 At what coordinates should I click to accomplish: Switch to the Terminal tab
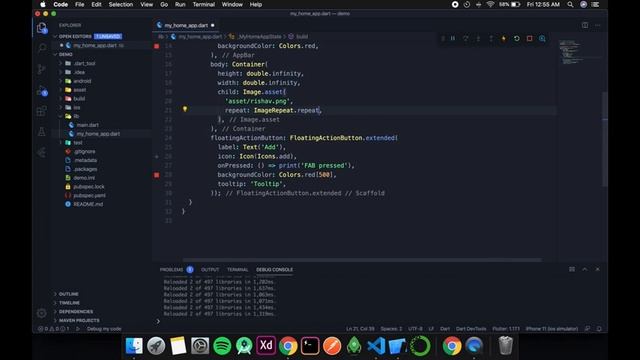point(238,269)
